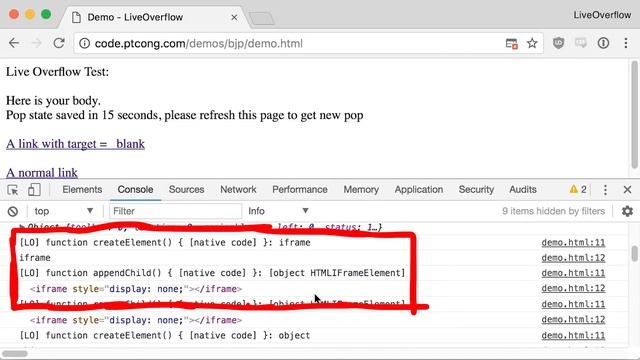Select the 'createElement() ... object' log line
640x360 pixels.
coord(165,336)
